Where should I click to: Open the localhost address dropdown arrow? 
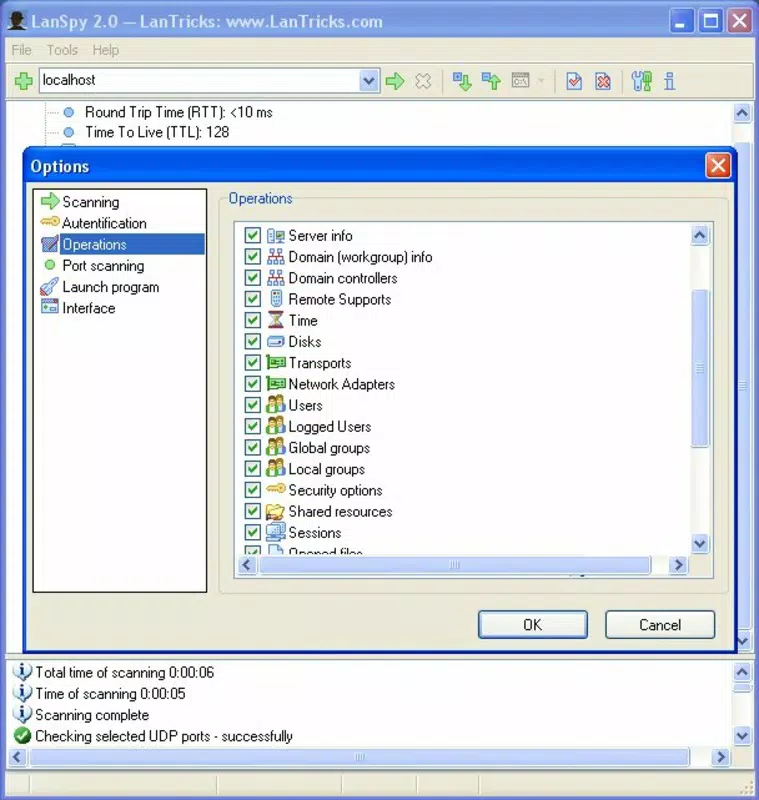[x=368, y=81]
